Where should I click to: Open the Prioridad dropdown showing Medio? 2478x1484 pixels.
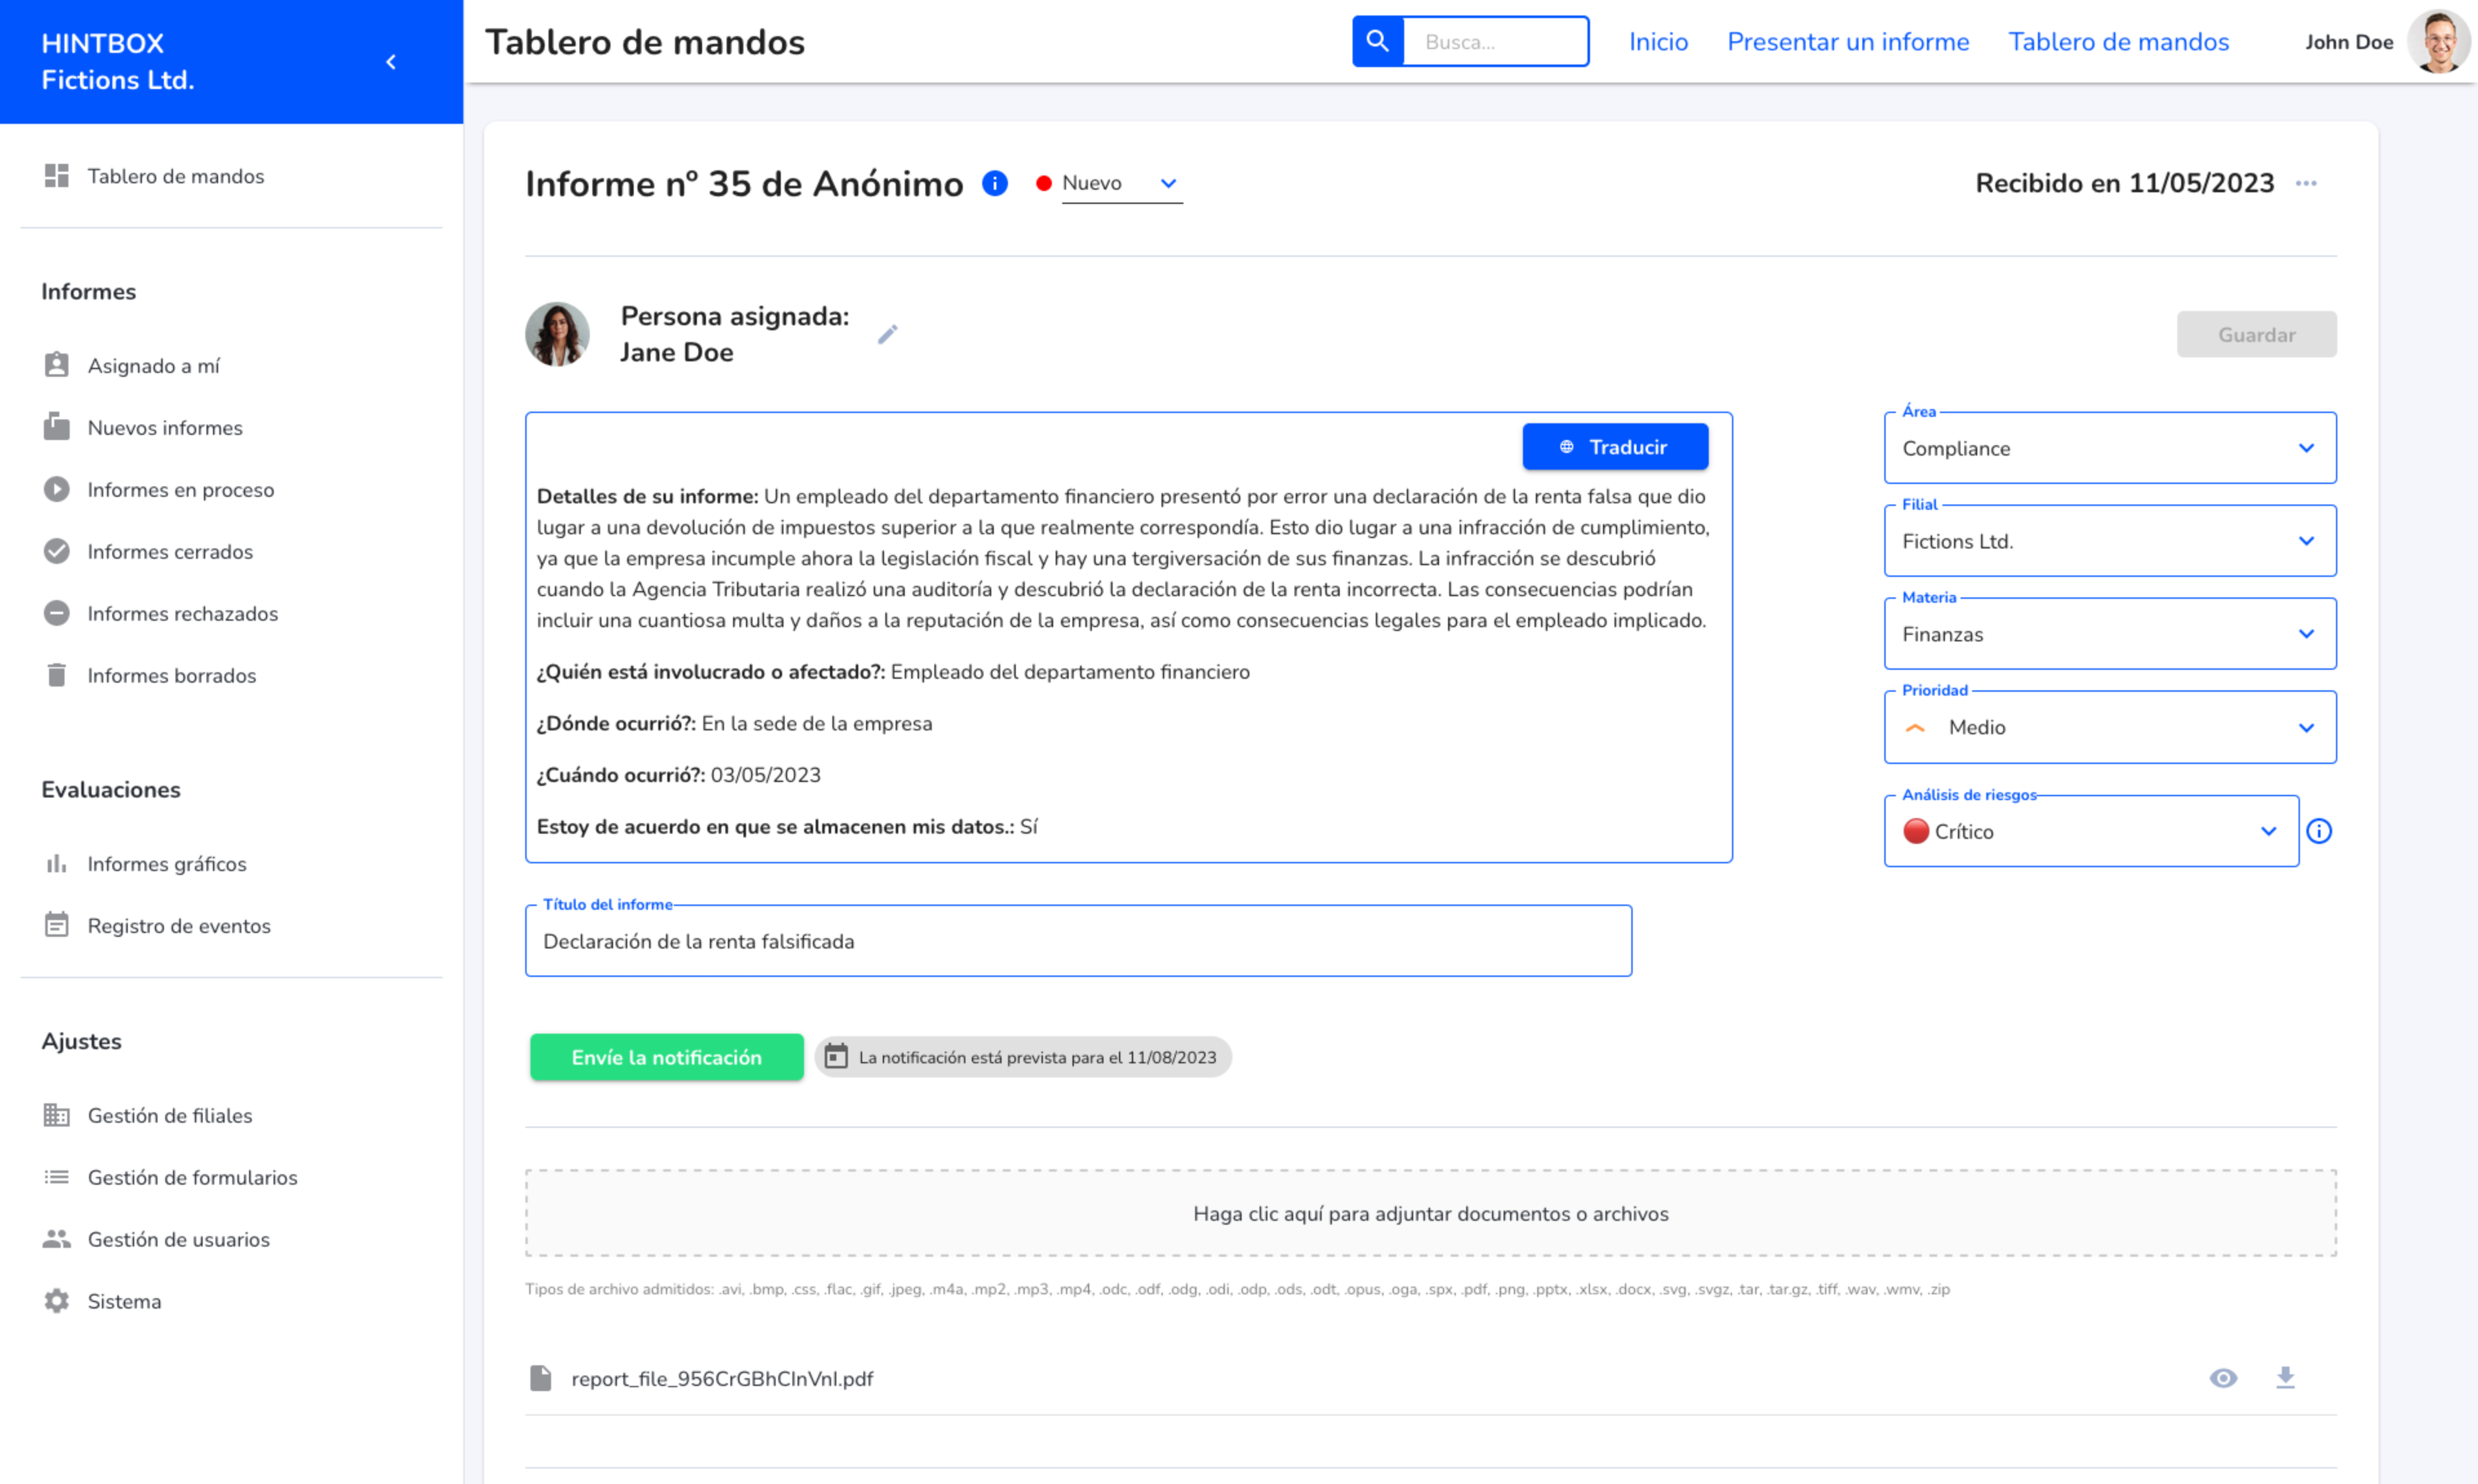pos(2110,727)
